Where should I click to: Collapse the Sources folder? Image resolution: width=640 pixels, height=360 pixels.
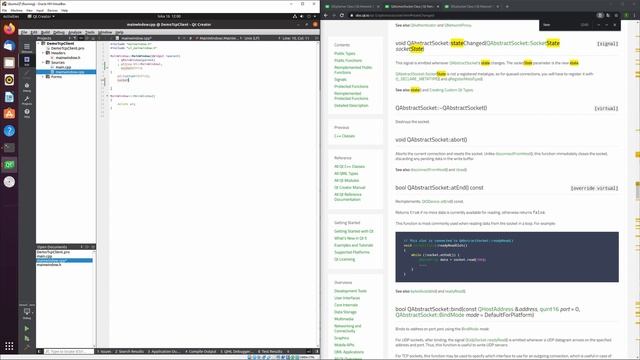43,62
